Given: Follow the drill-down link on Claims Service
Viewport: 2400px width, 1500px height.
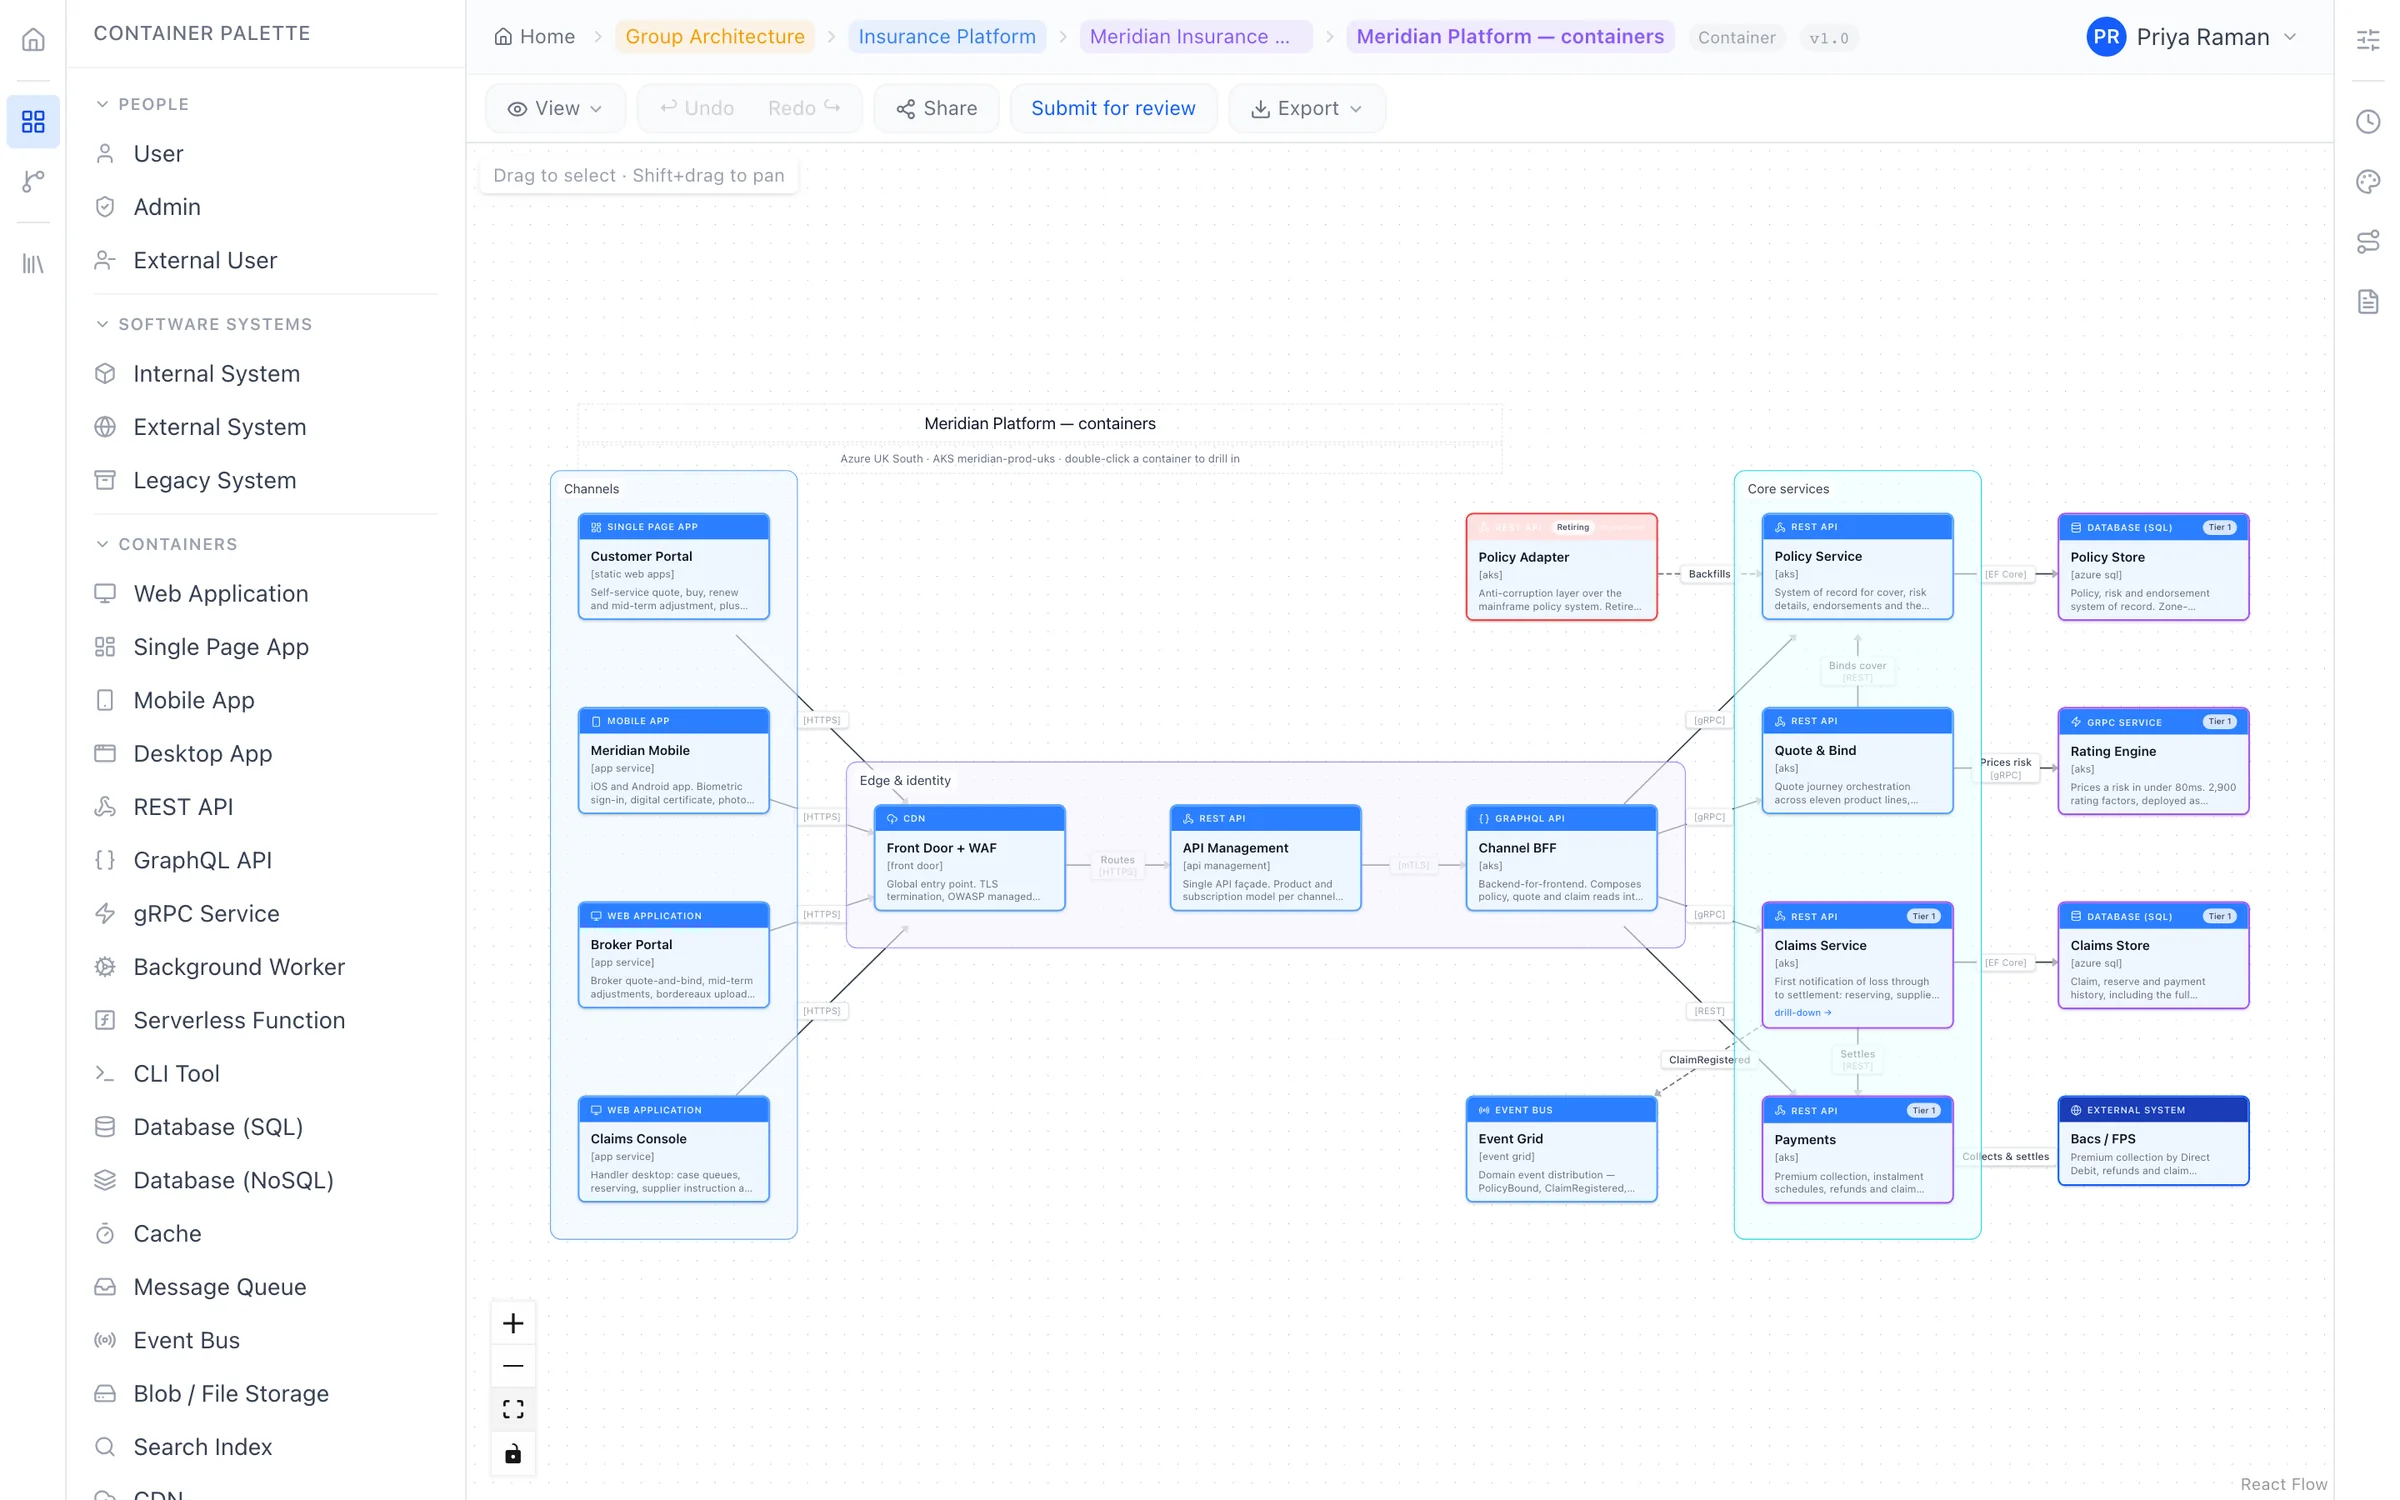Looking at the screenshot, I should pyautogui.click(x=1802, y=1012).
